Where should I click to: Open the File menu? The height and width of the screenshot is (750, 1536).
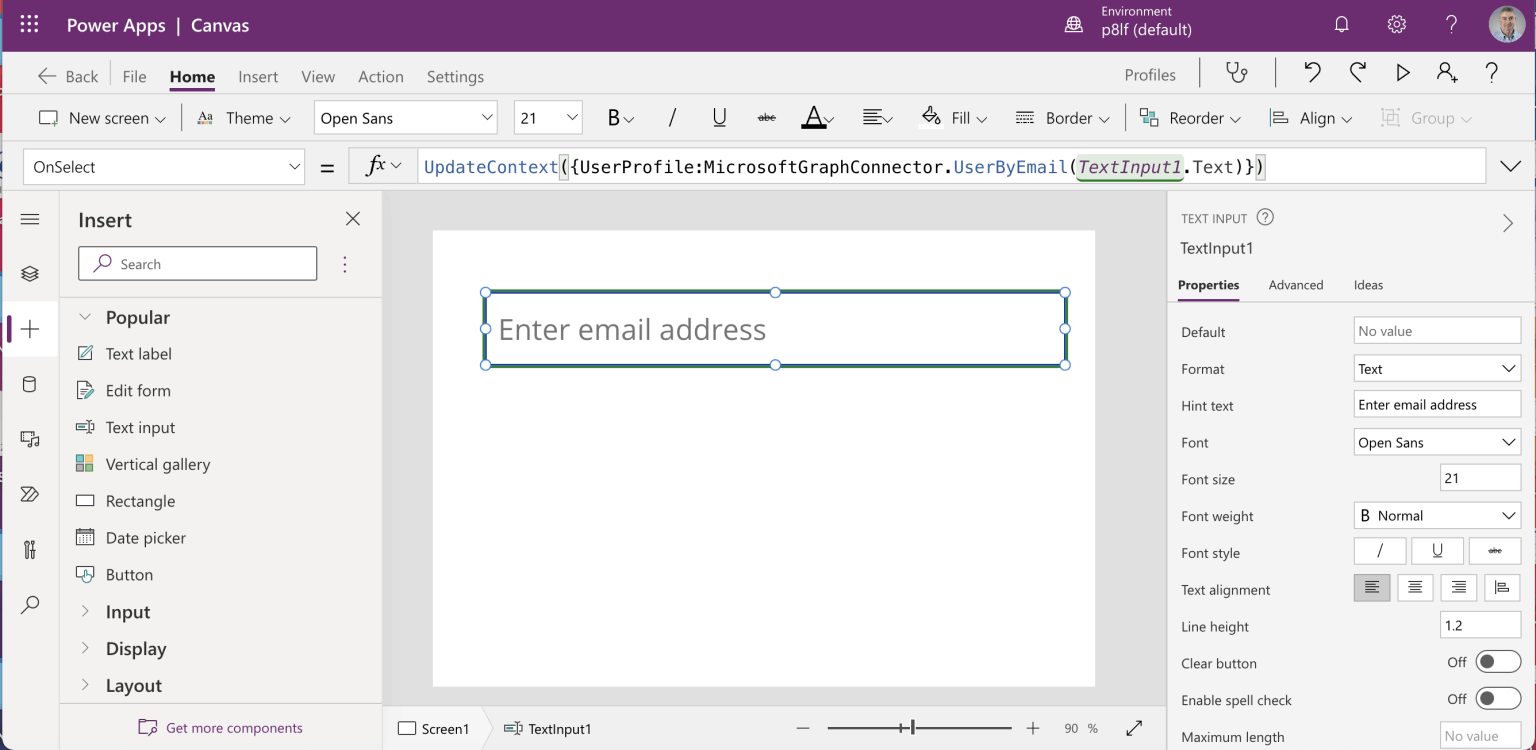pos(134,77)
